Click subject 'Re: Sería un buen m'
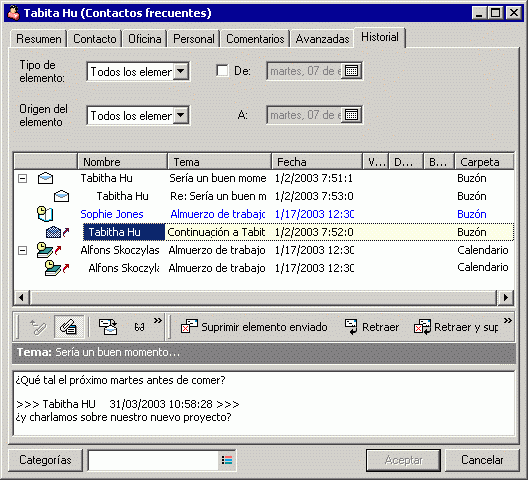This screenshot has width=528, height=480. coord(218,196)
